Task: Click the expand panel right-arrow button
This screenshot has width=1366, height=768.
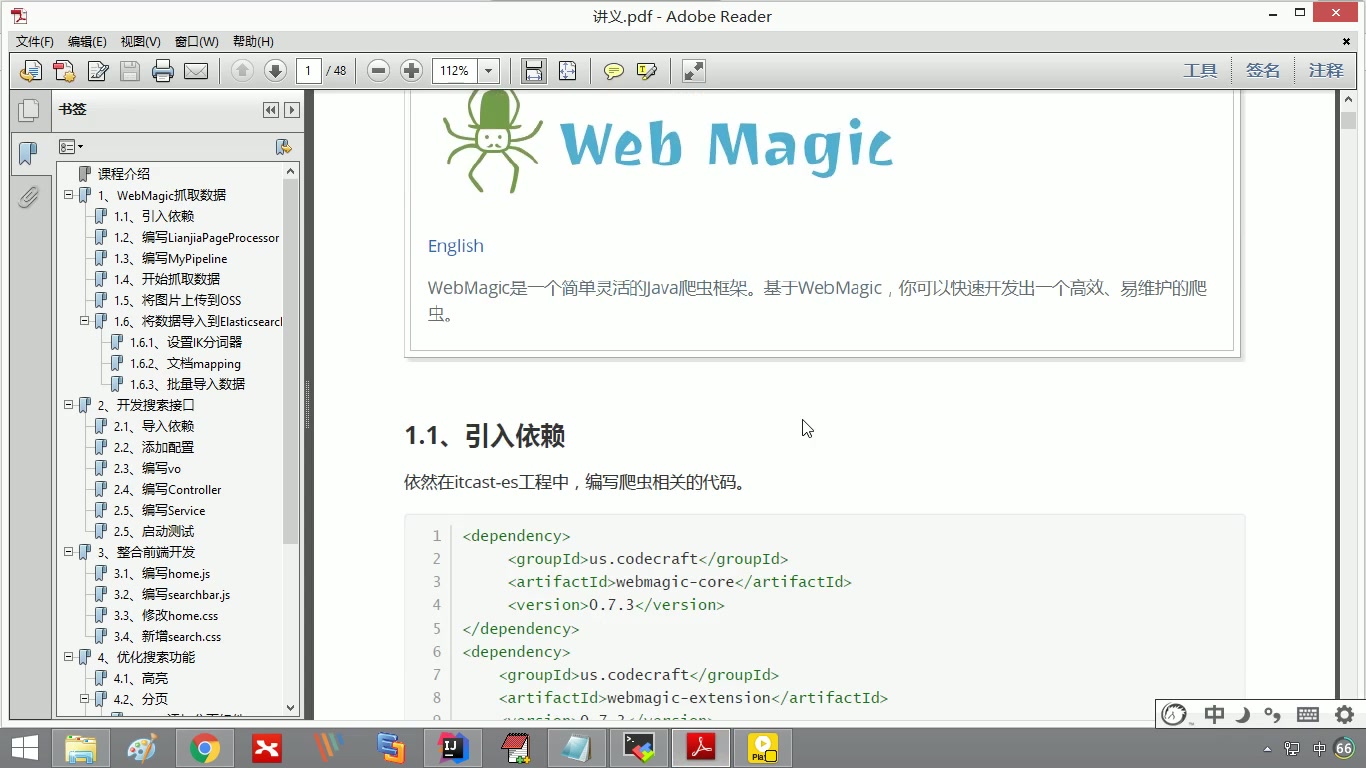Action: click(x=292, y=110)
